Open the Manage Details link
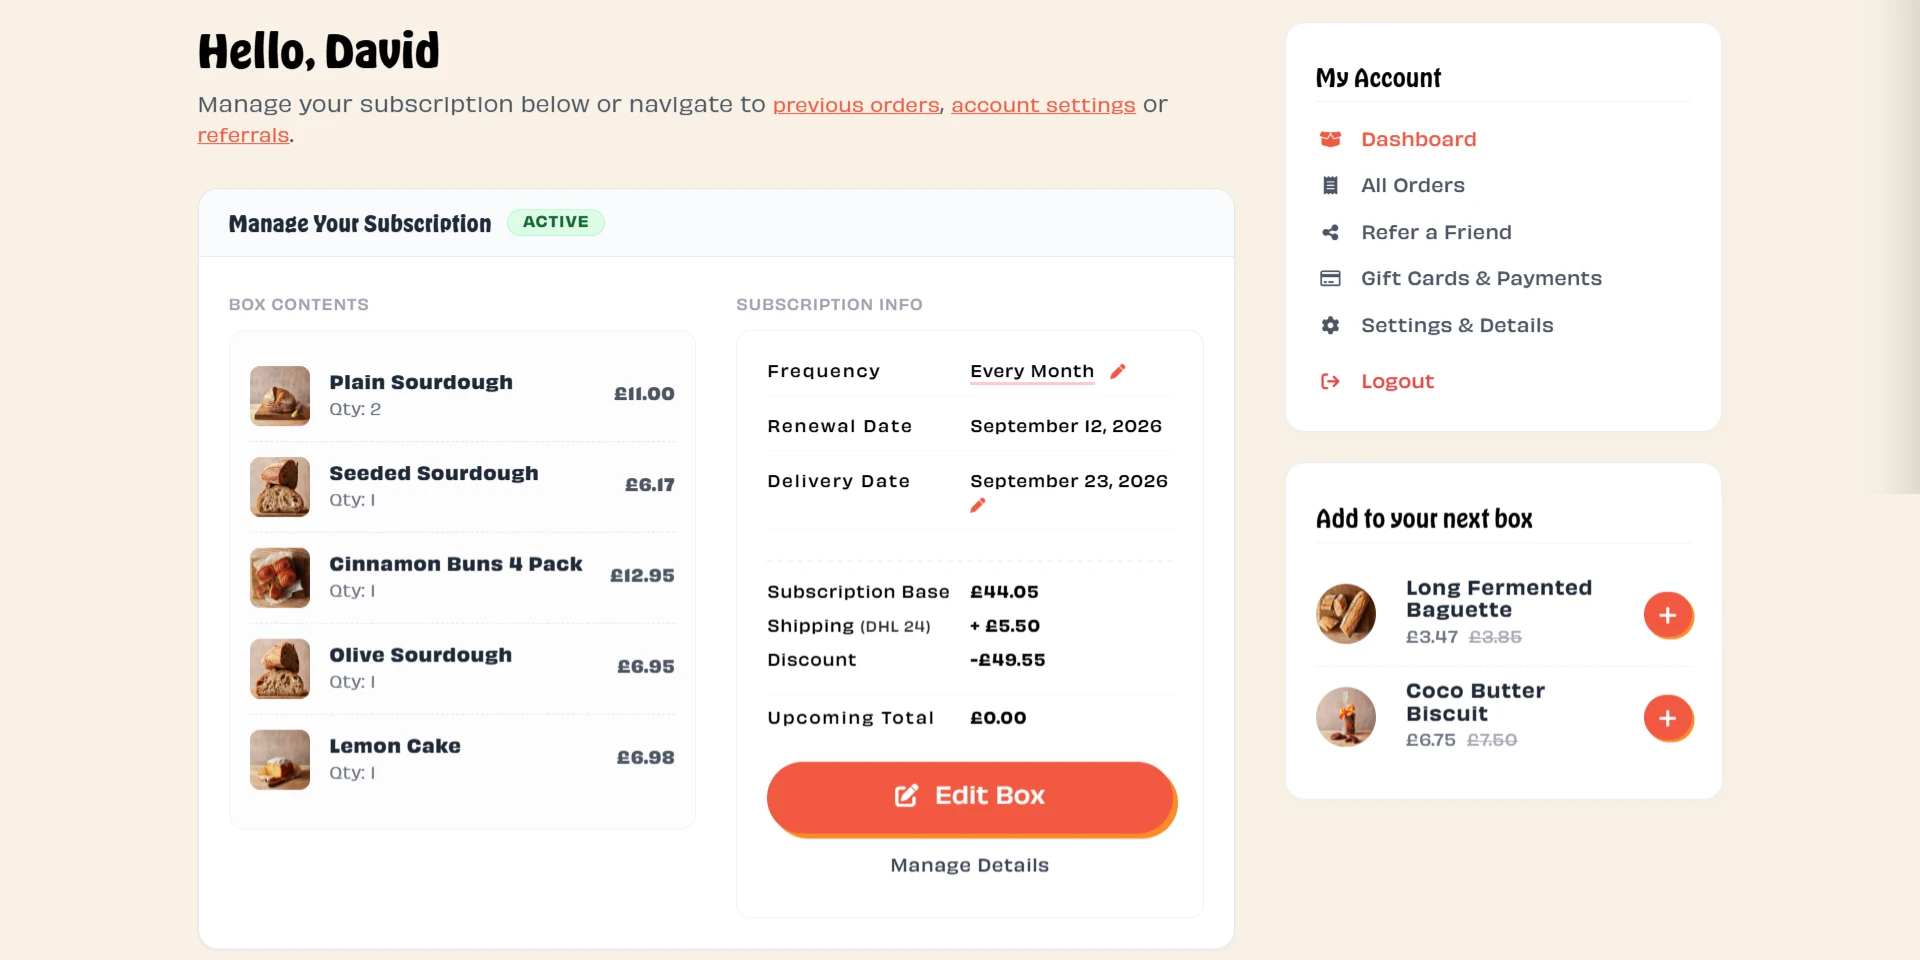This screenshot has height=960, width=1920. click(970, 865)
